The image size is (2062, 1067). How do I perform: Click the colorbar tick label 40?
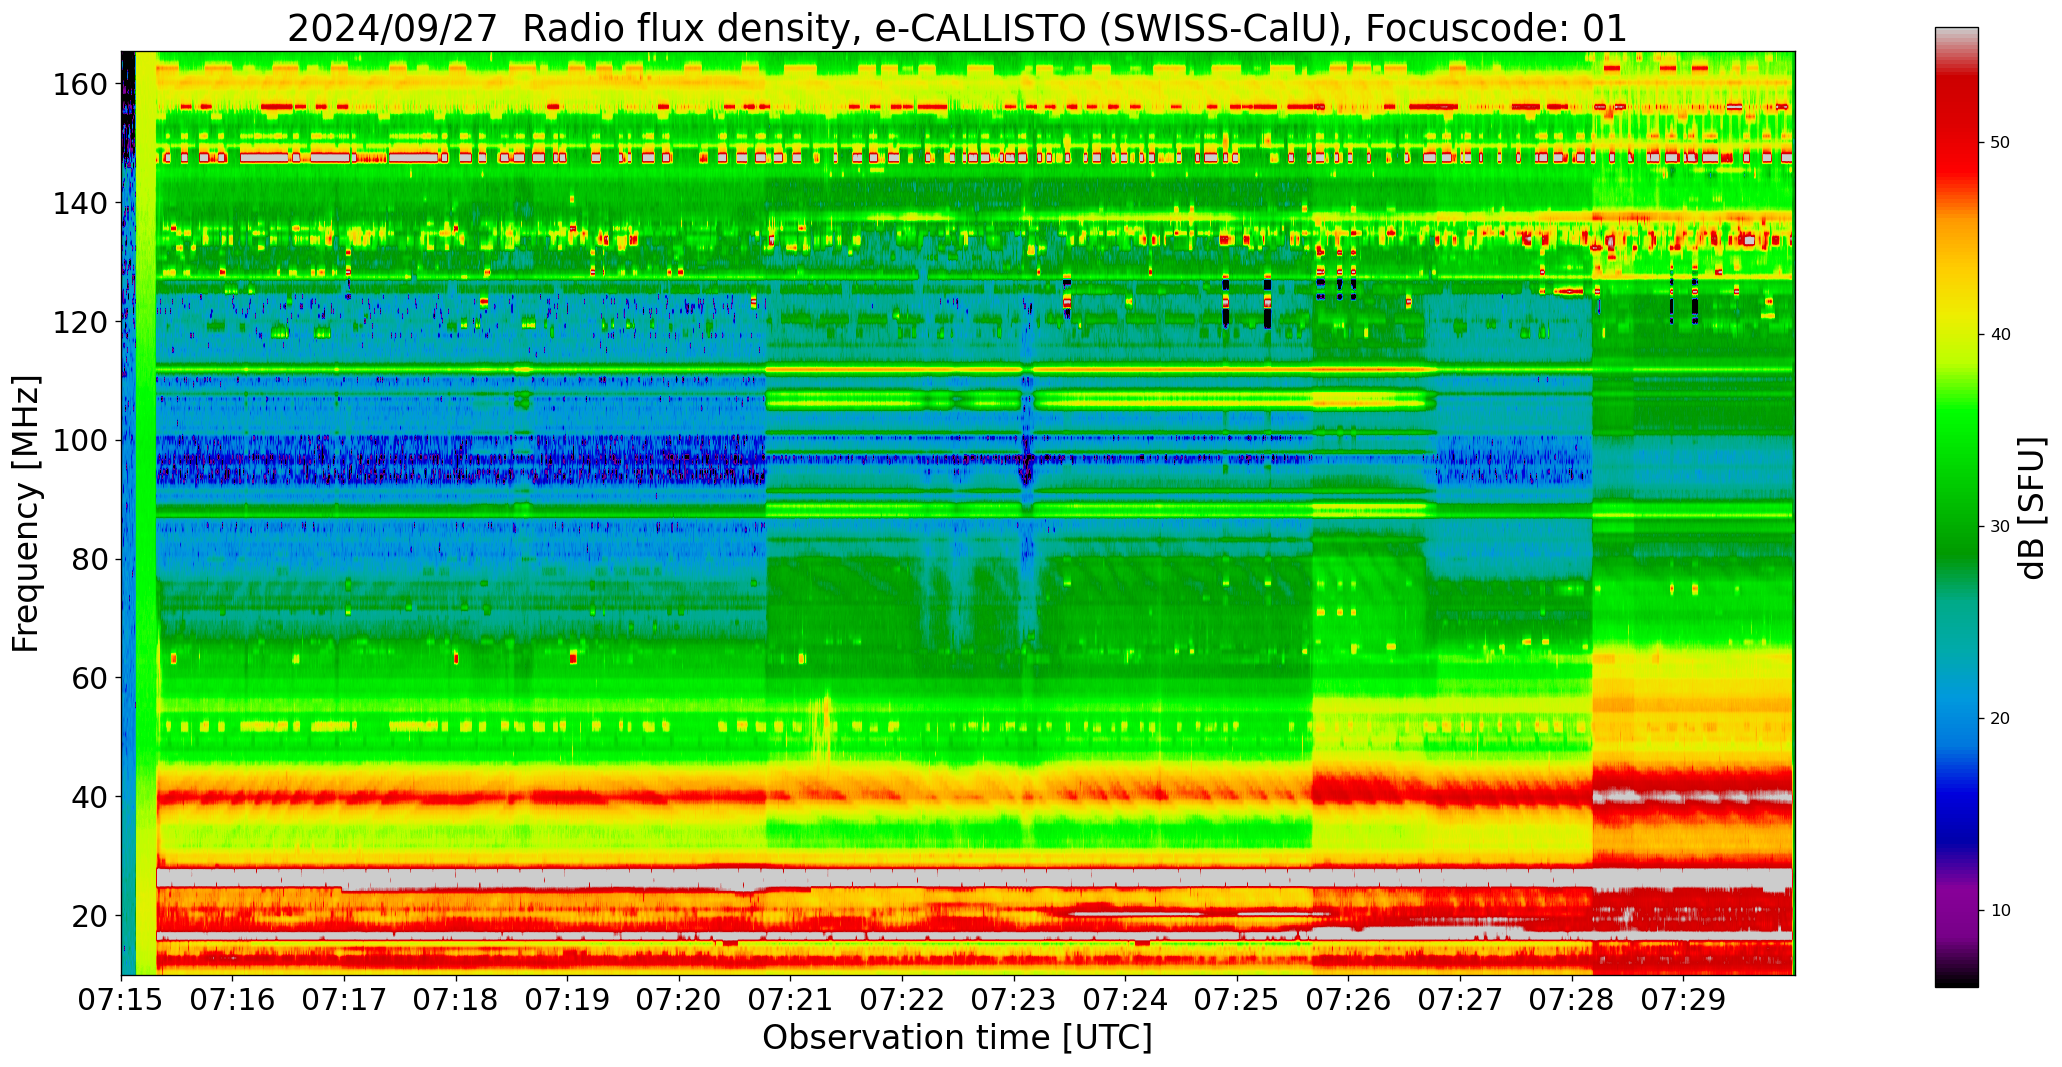pyautogui.click(x=2000, y=334)
